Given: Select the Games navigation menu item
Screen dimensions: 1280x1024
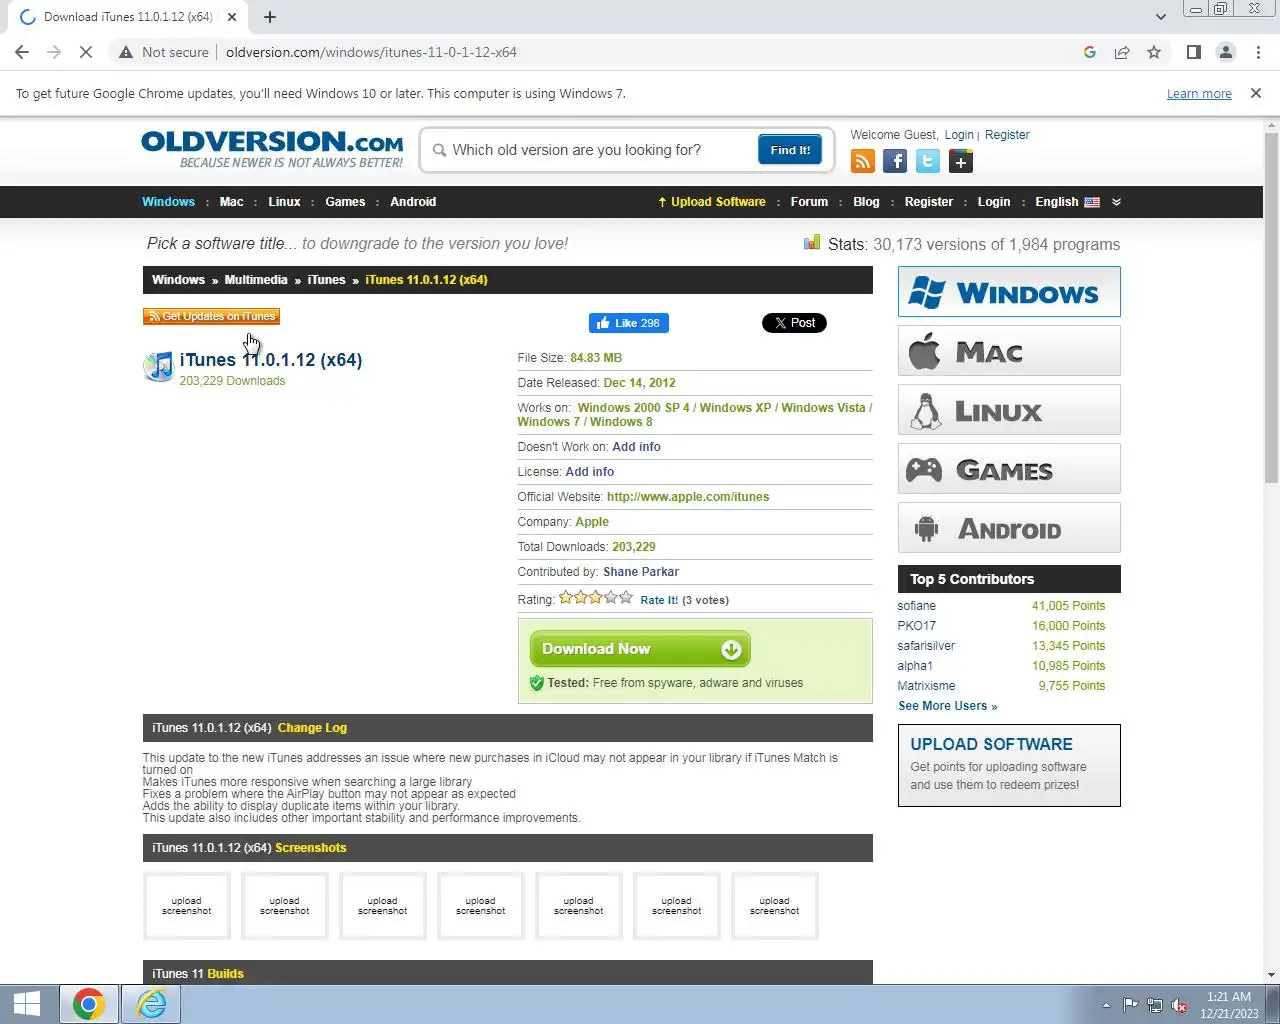Looking at the screenshot, I should [x=345, y=202].
